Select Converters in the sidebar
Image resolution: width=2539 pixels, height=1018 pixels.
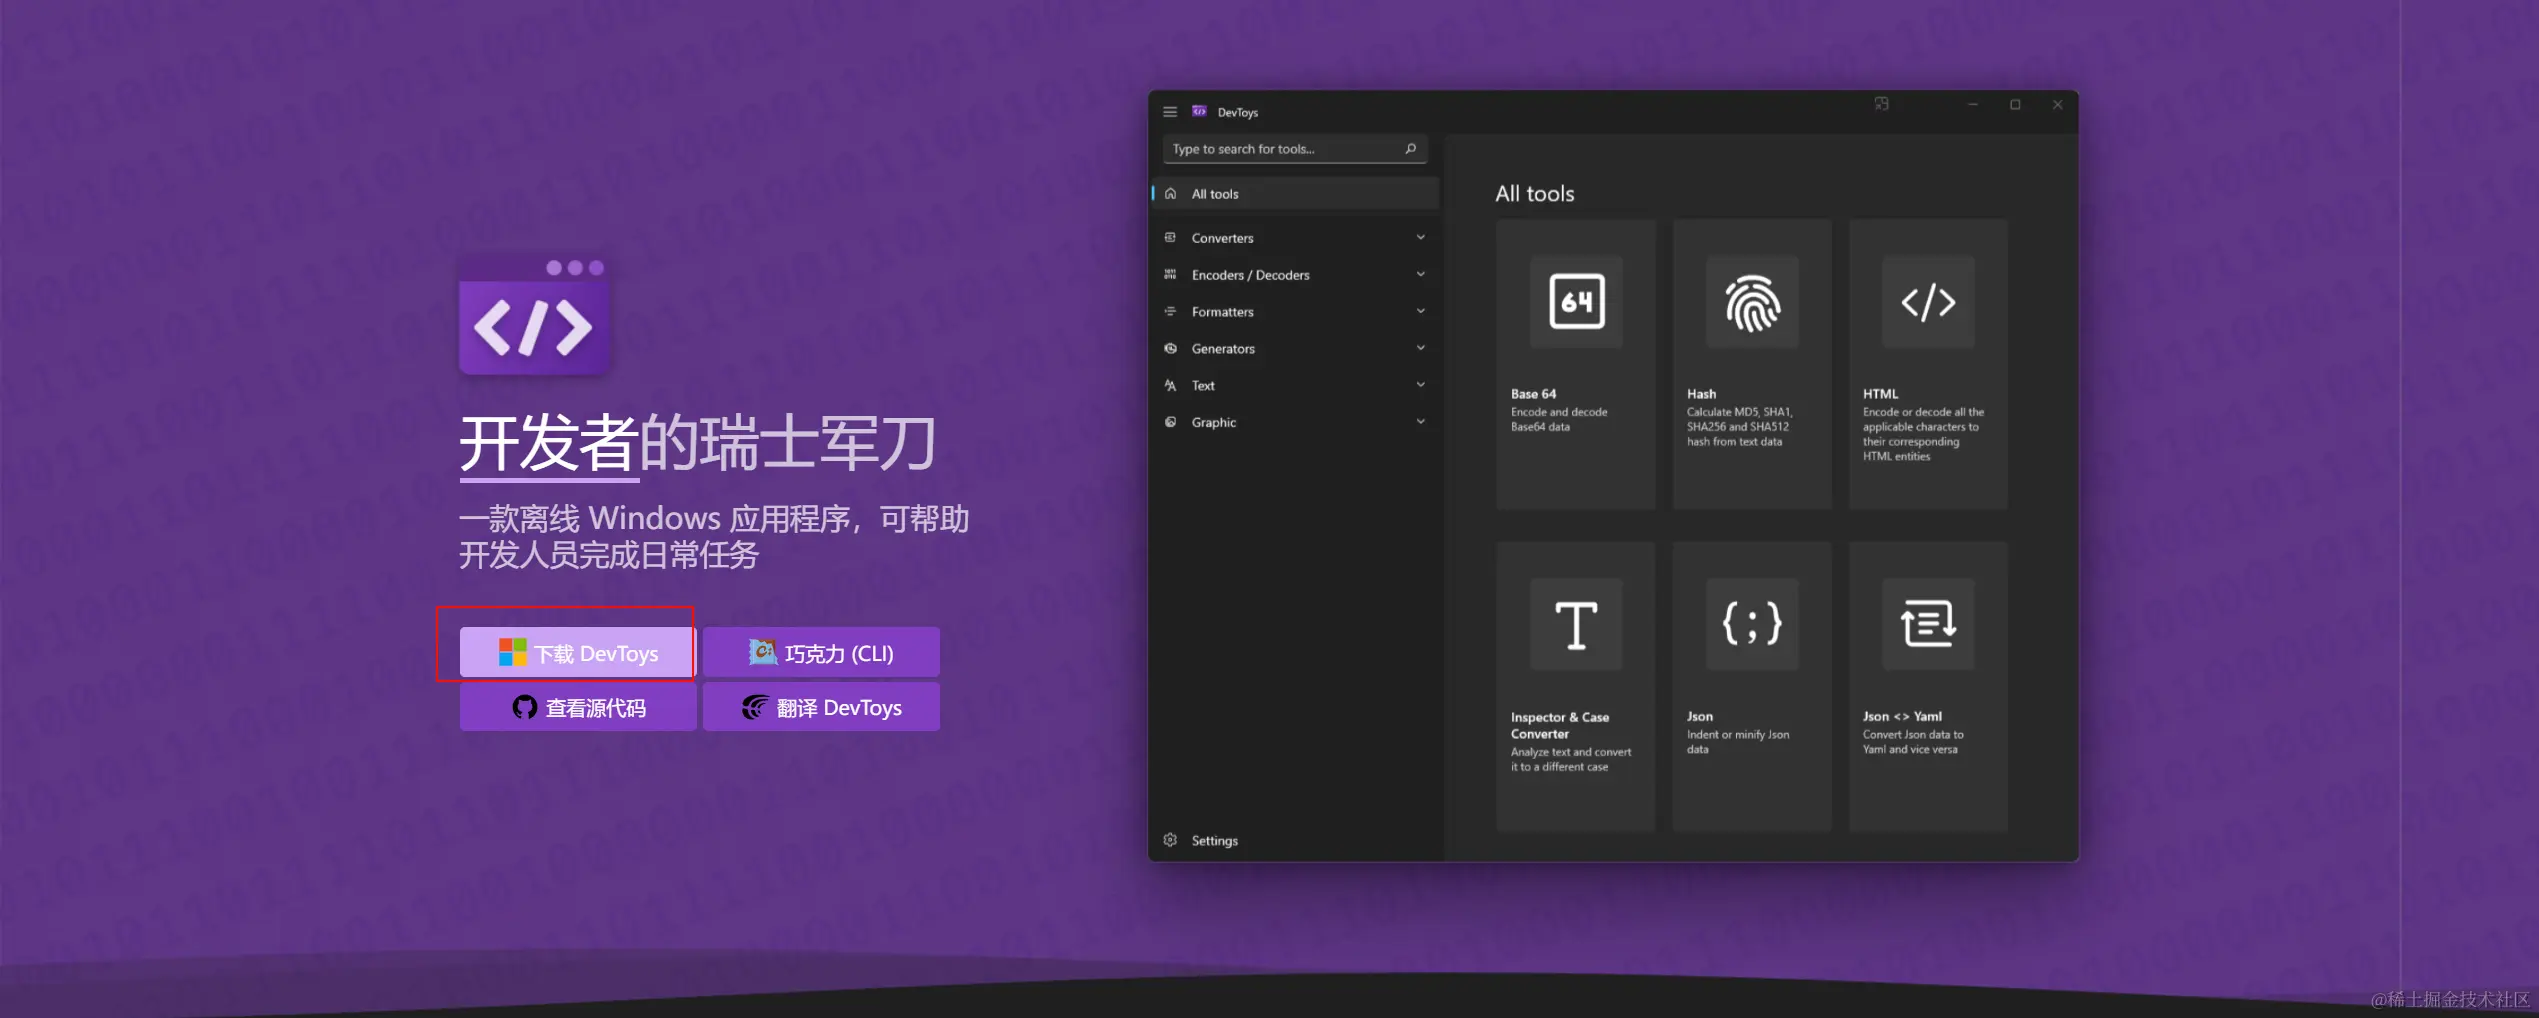coord(1295,238)
